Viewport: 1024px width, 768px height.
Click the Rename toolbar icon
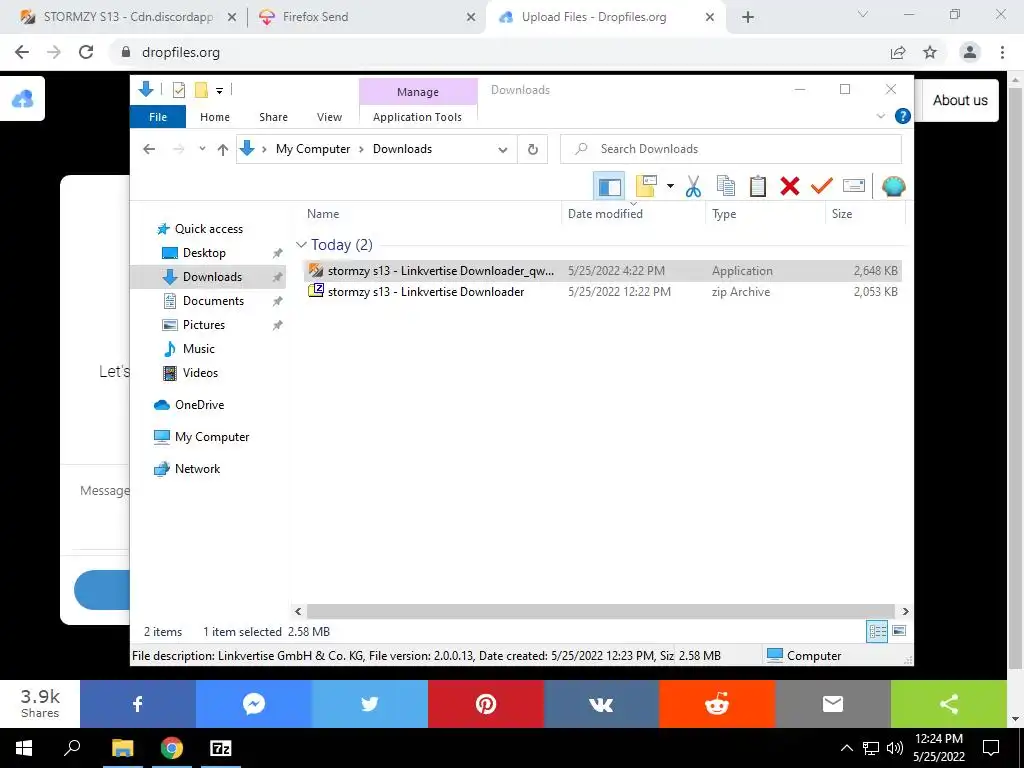pyautogui.click(x=854, y=186)
